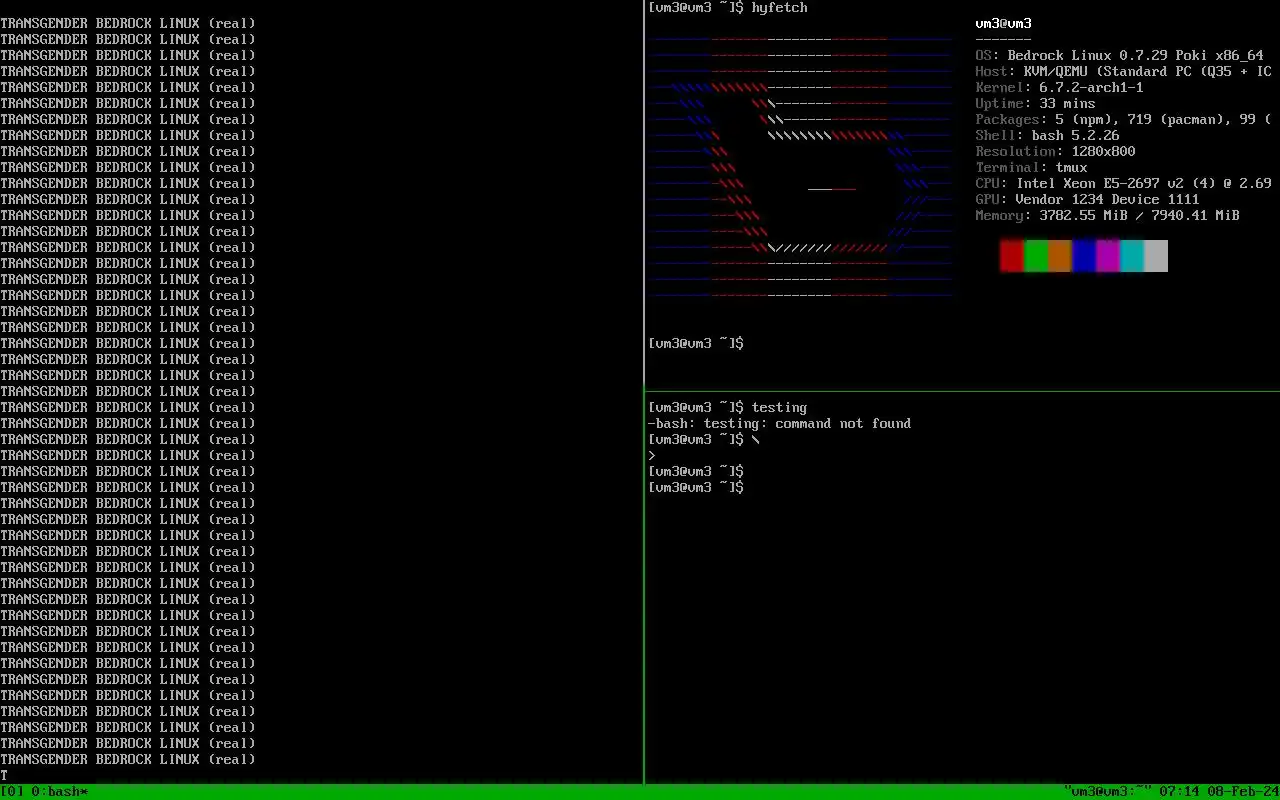Click the GPU: Vendor 1234 Device 1111 line

1088,200
